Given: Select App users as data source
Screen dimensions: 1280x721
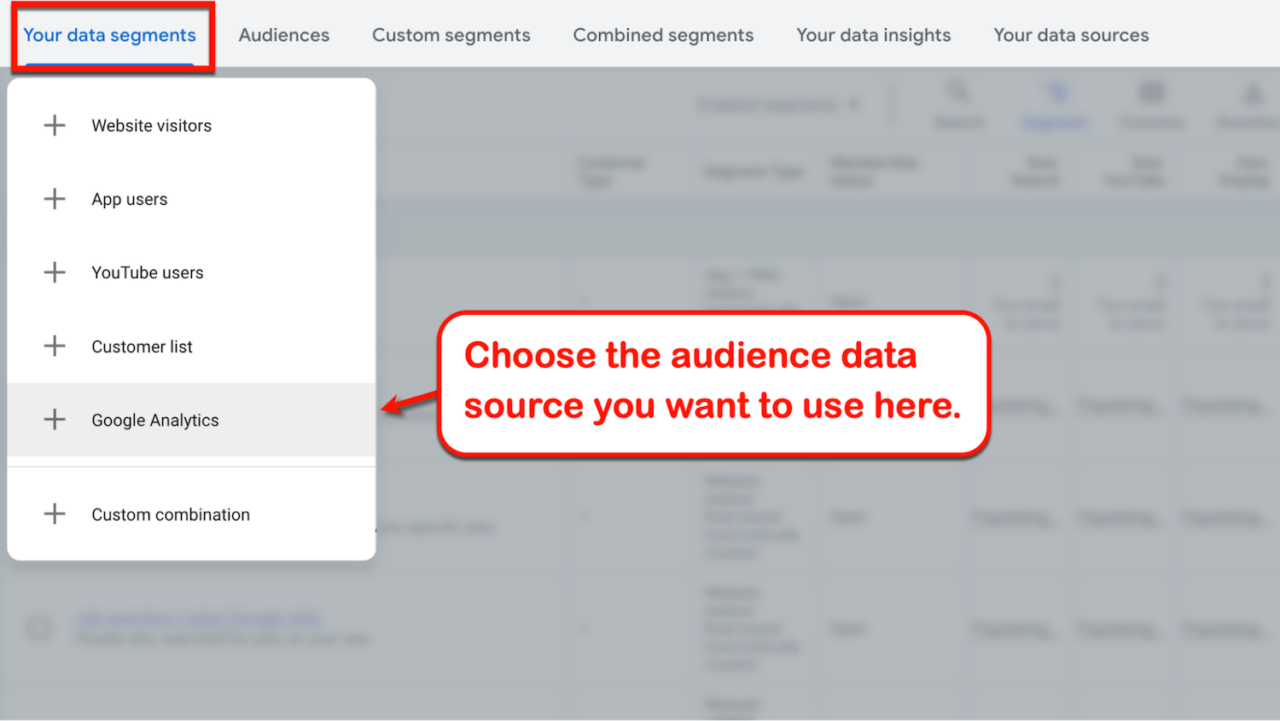Looking at the screenshot, I should tap(191, 199).
